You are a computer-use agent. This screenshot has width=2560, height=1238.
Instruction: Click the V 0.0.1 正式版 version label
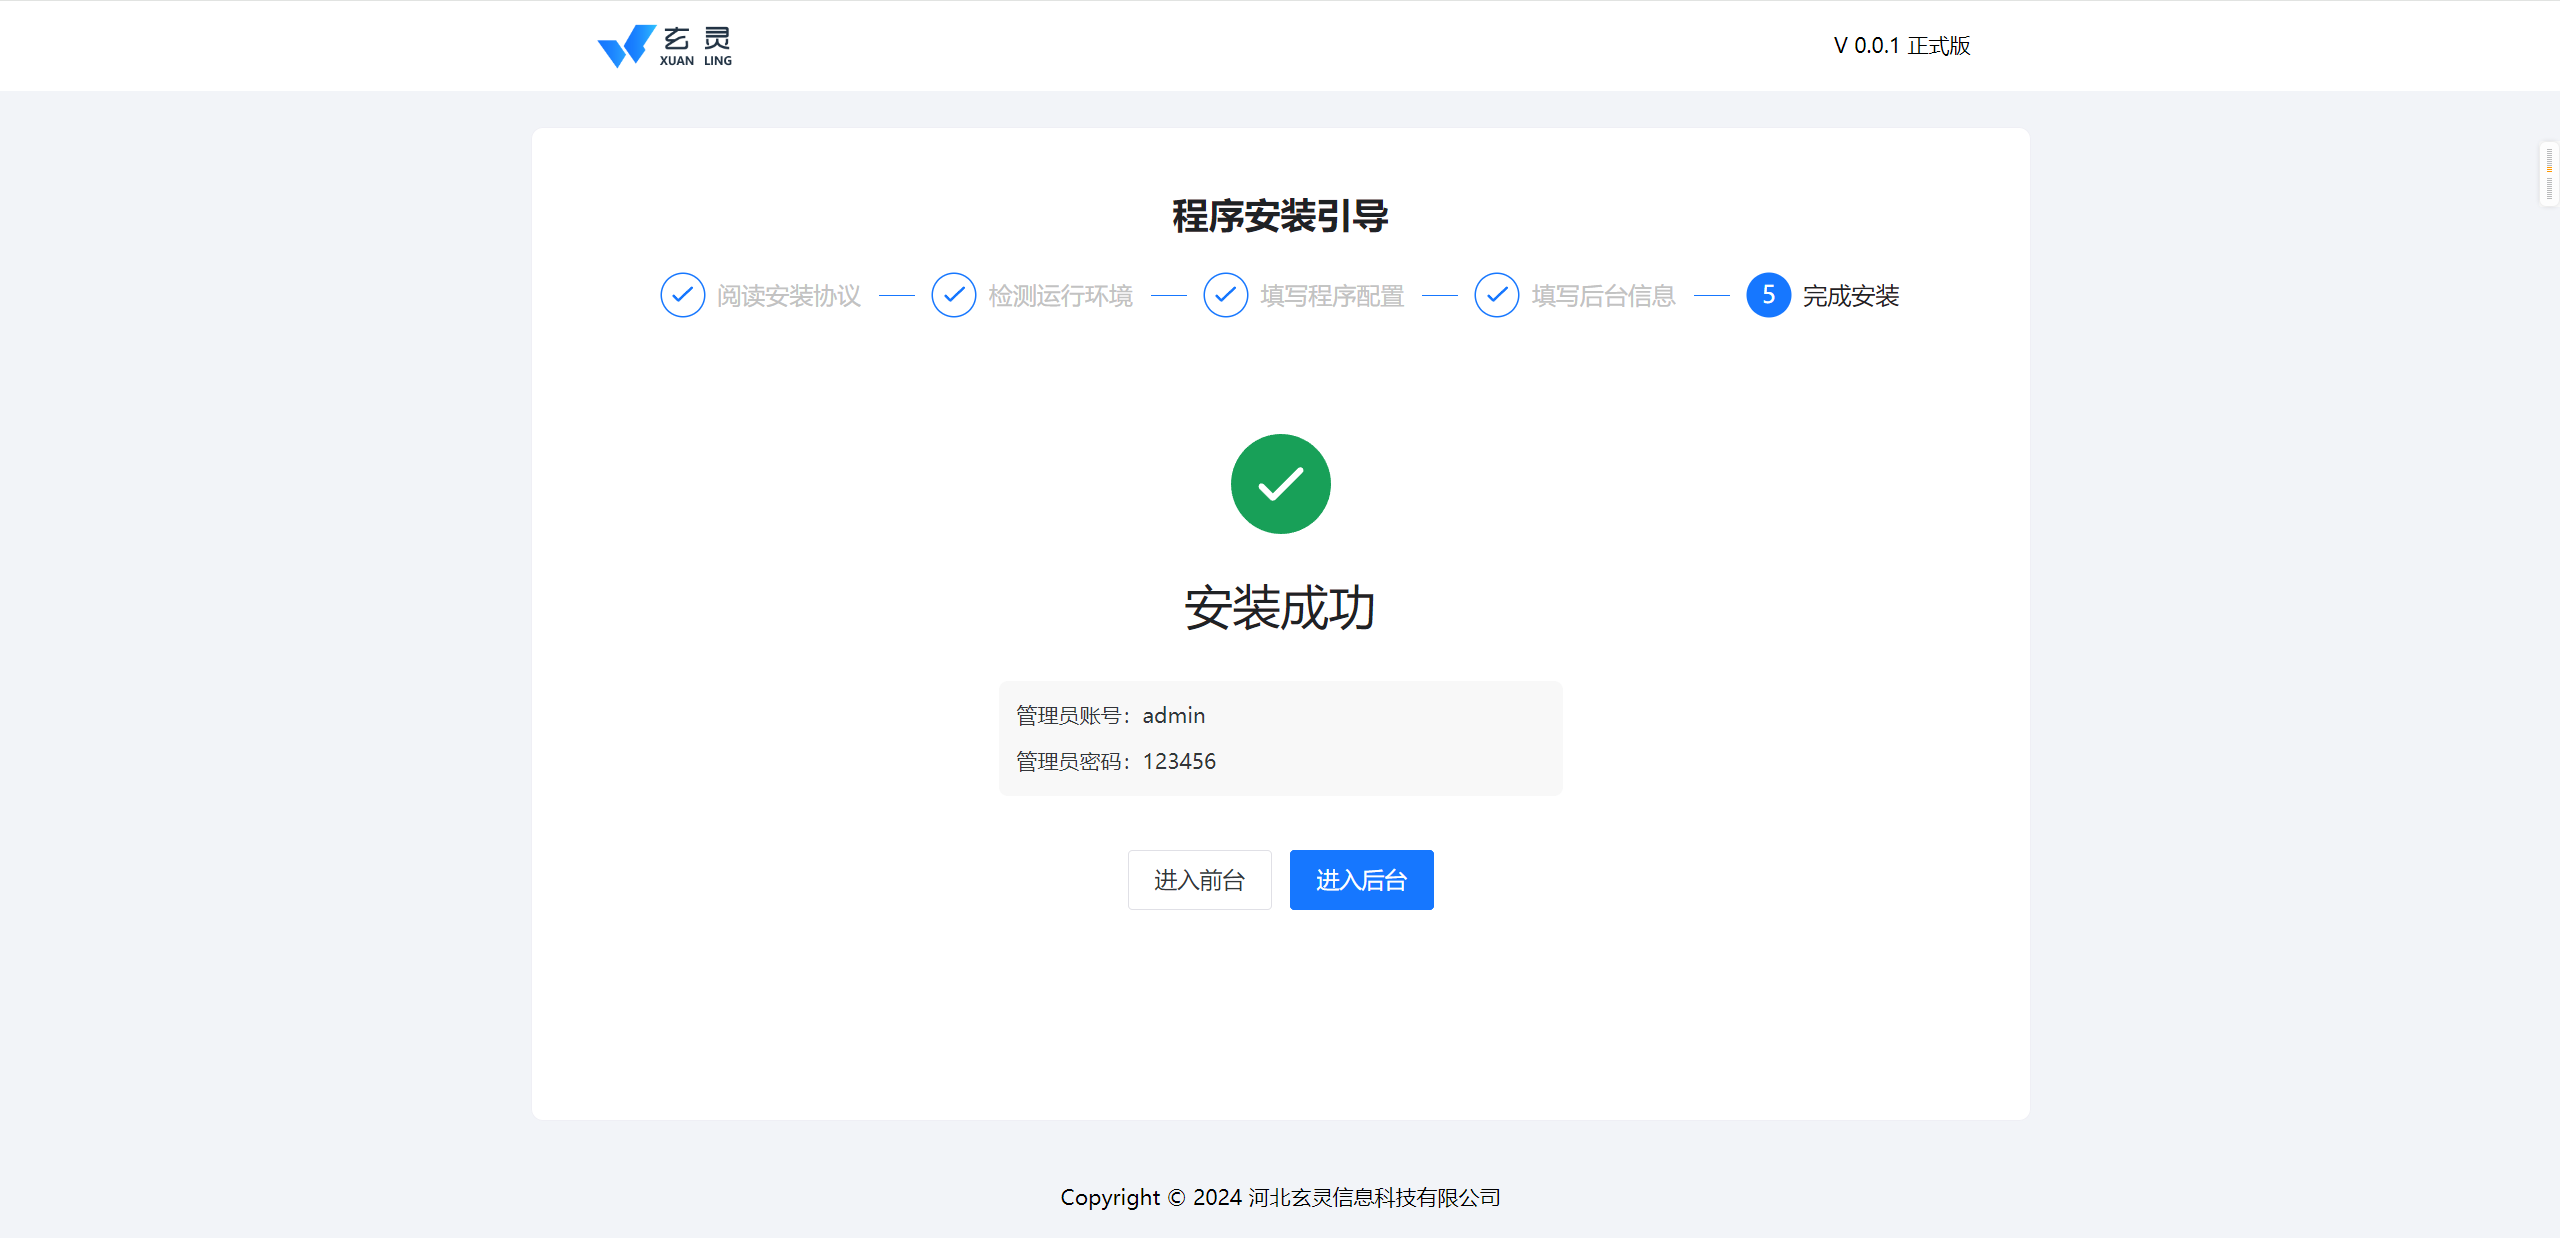(1901, 46)
